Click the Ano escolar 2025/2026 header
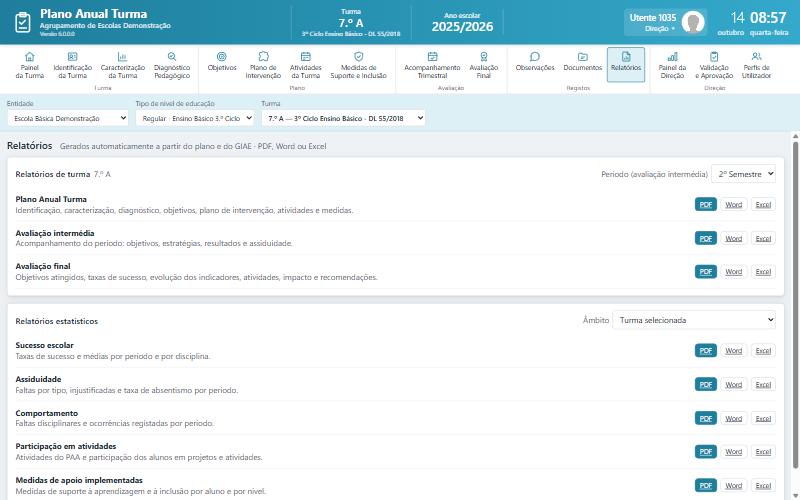800x500 pixels. pos(462,23)
